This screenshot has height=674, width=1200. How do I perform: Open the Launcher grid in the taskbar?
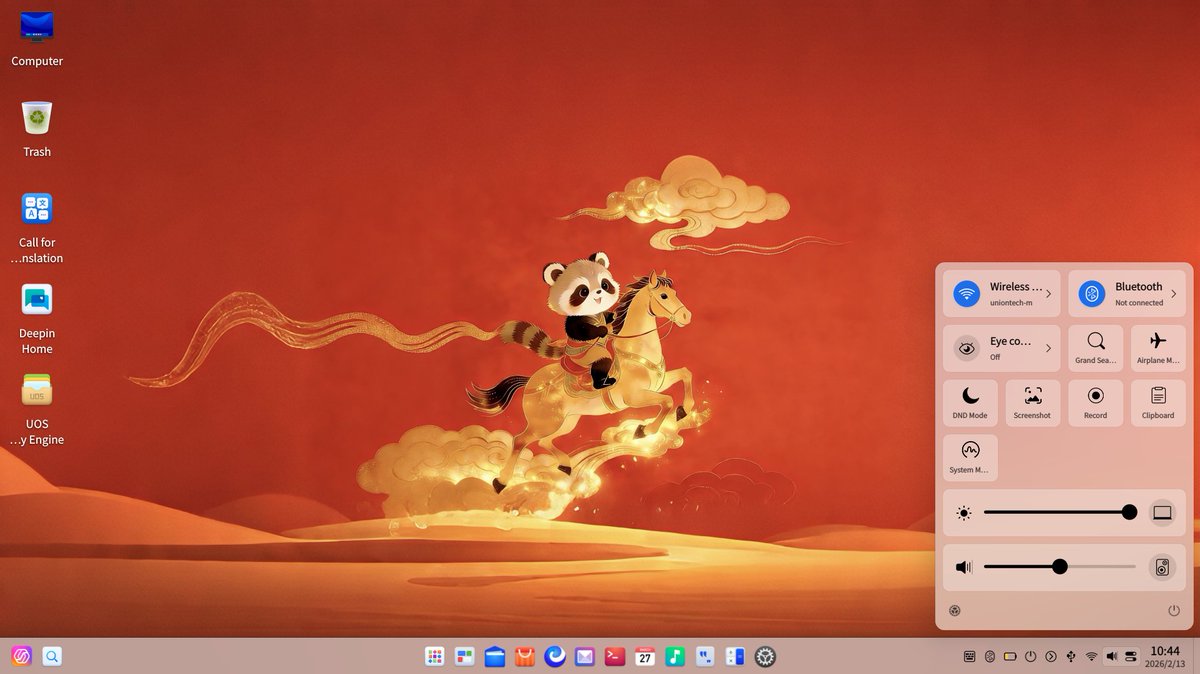pyautogui.click(x=434, y=656)
